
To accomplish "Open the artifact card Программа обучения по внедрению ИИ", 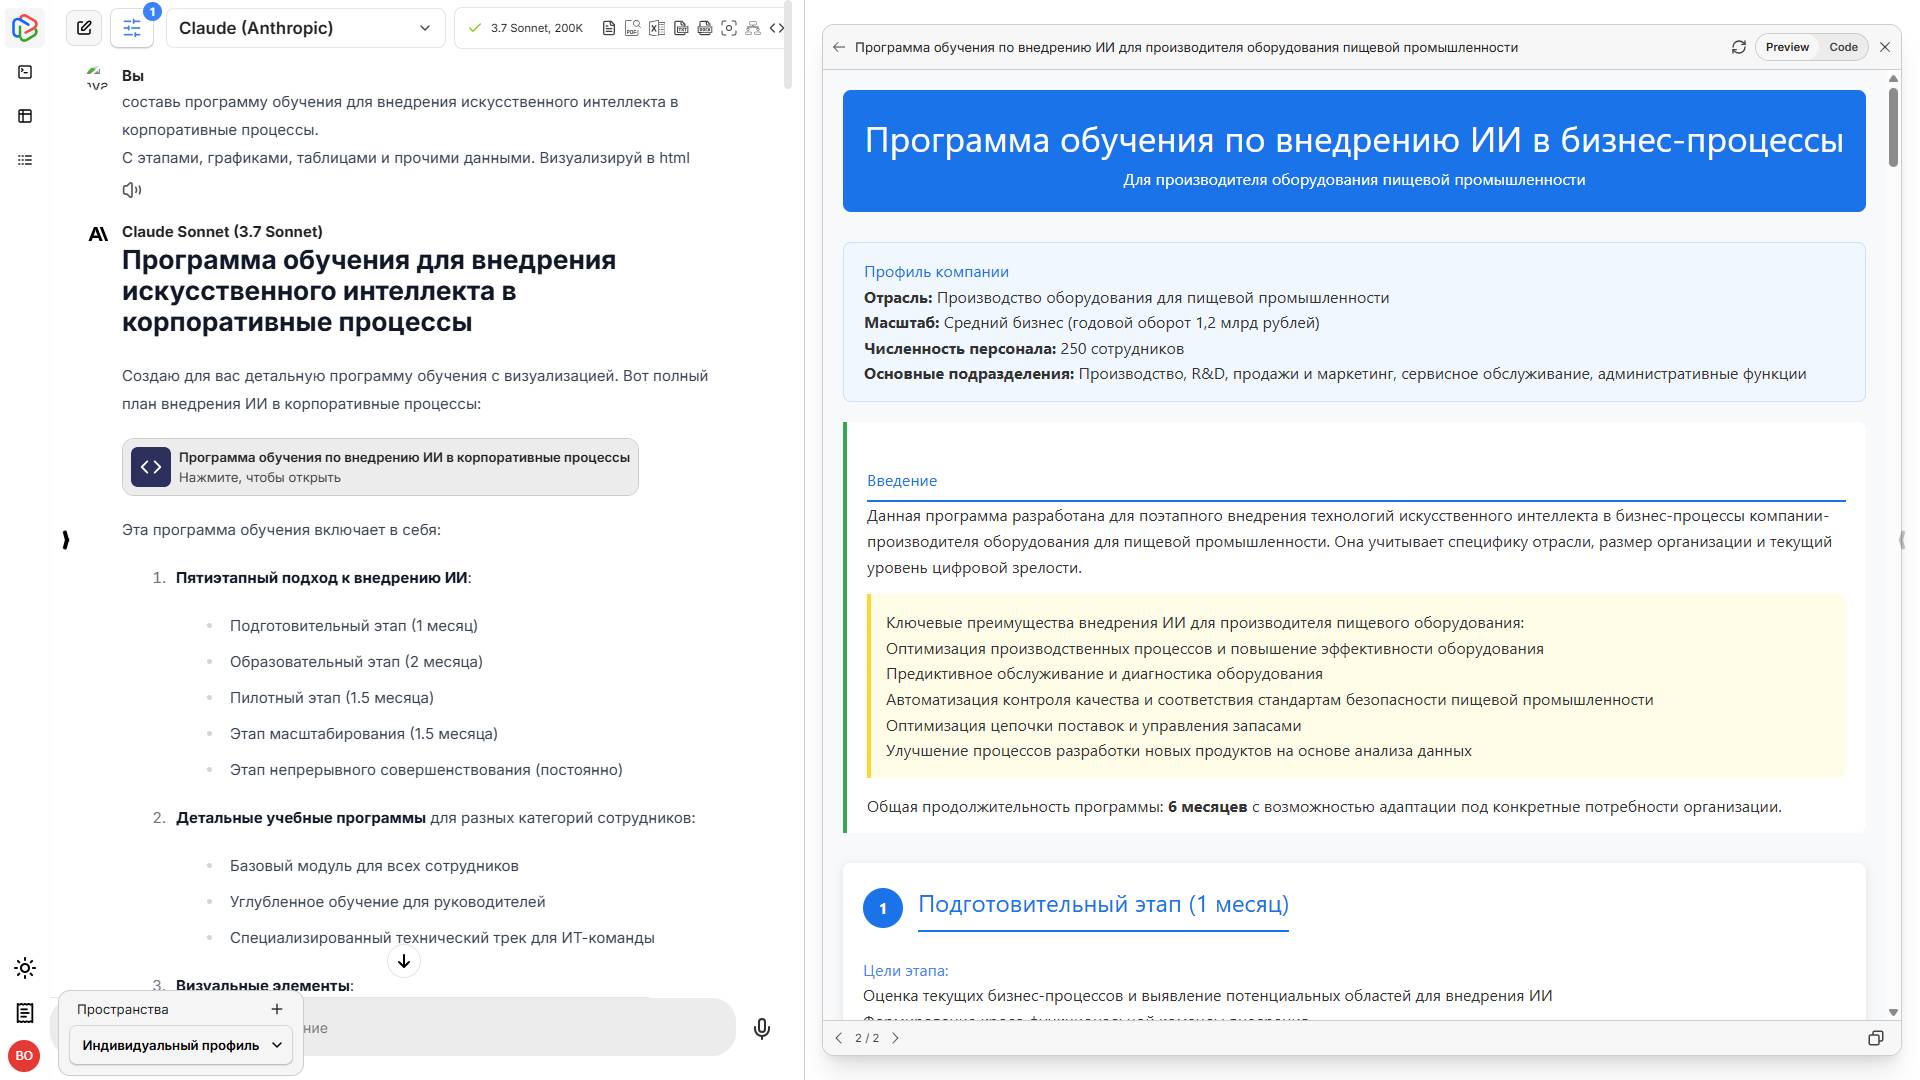I will tap(380, 467).
